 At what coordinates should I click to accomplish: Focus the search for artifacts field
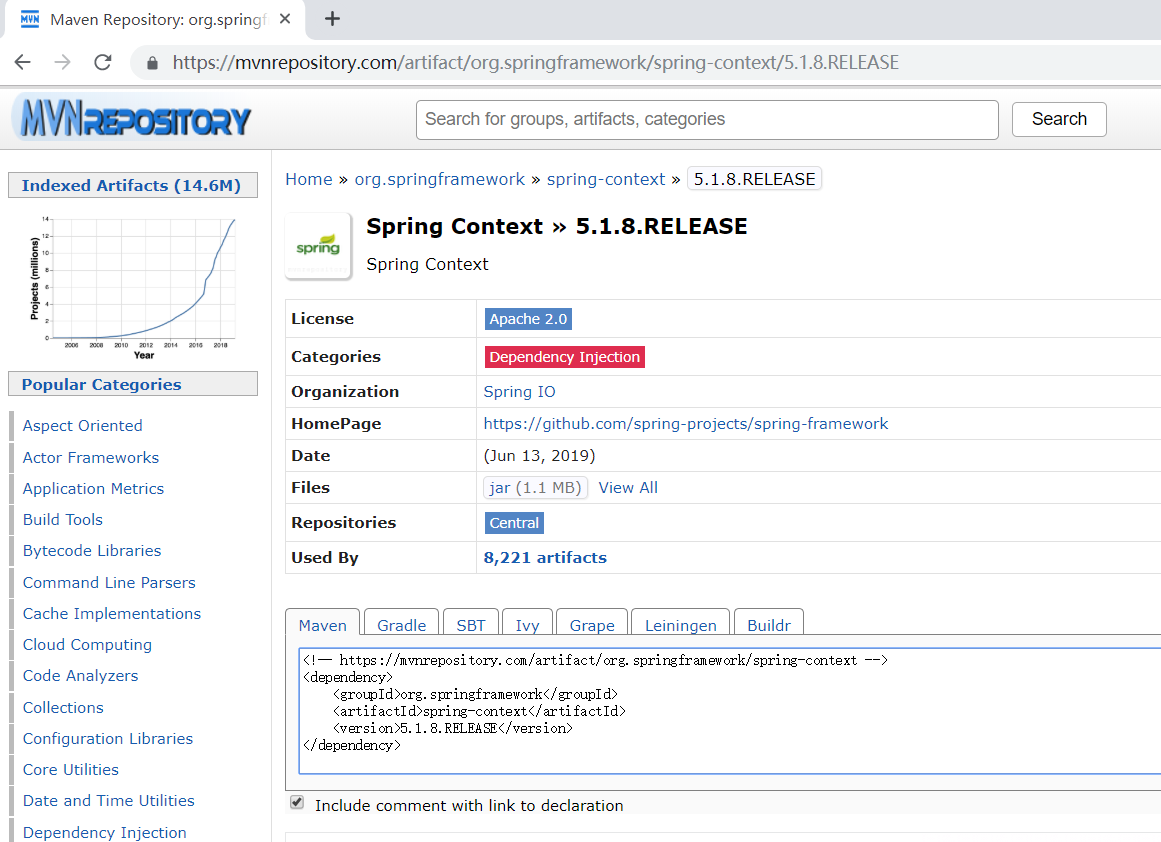click(x=707, y=120)
